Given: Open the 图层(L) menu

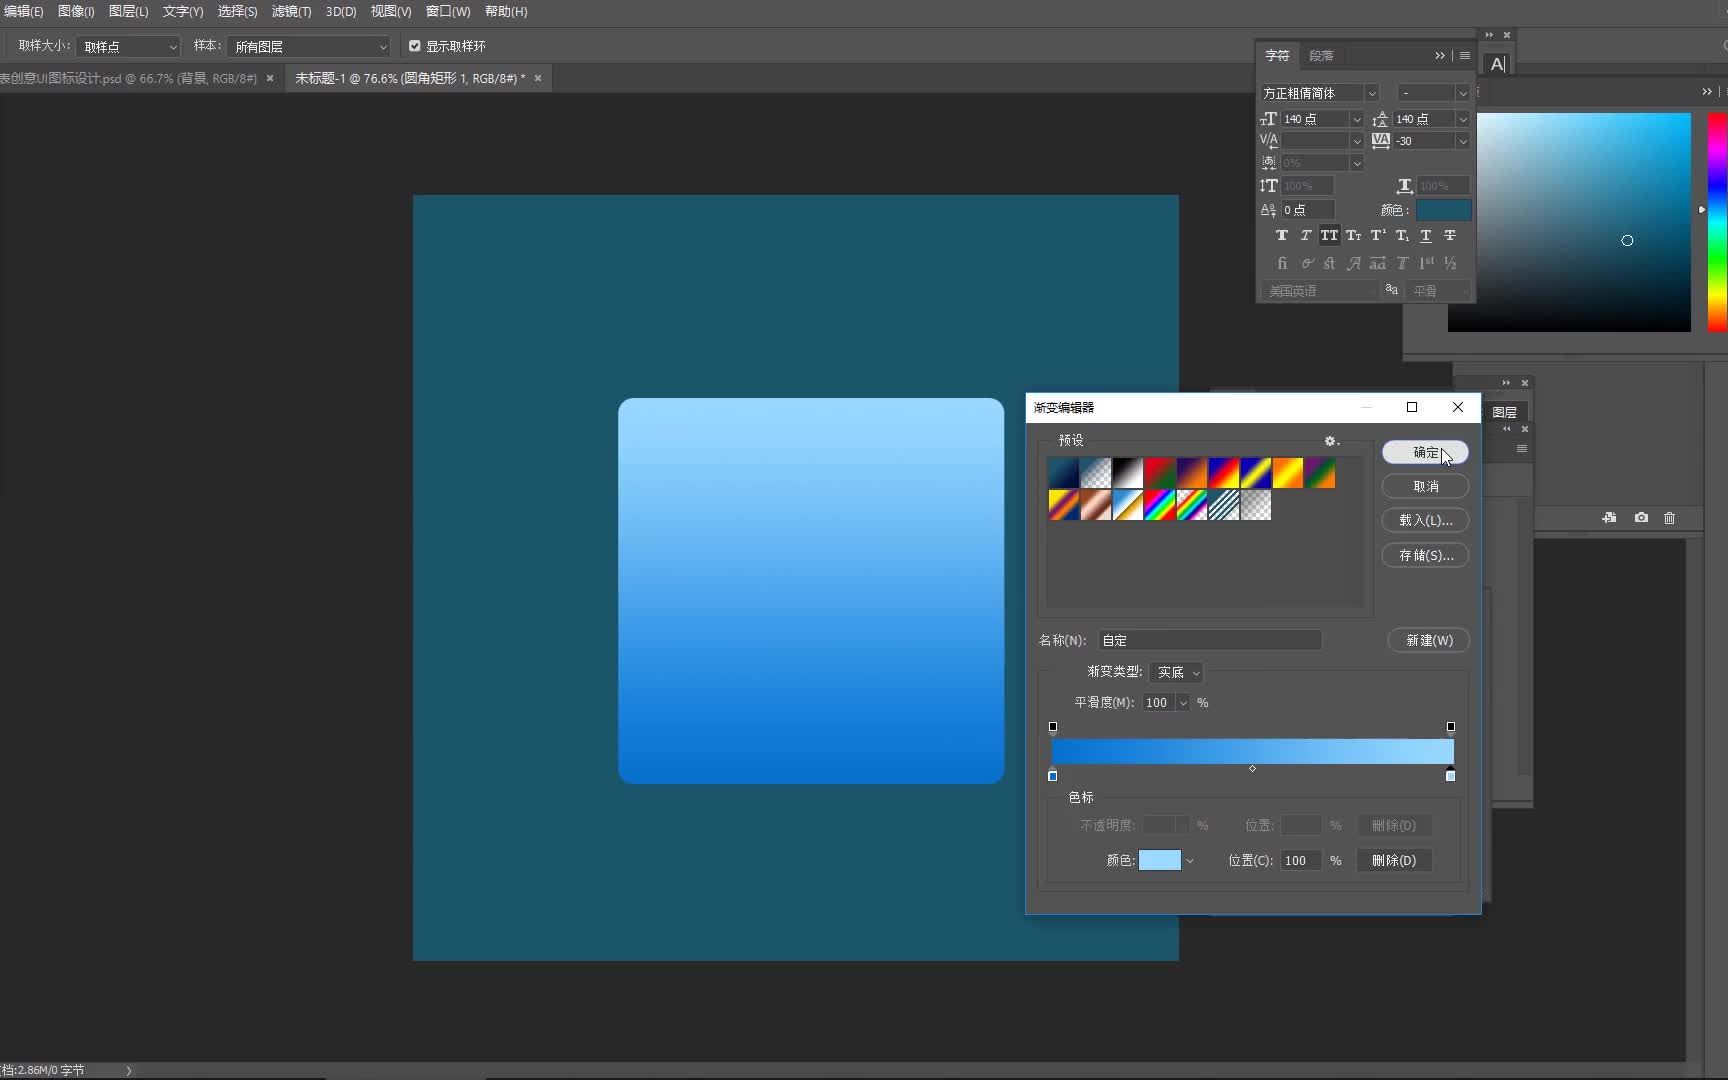Looking at the screenshot, I should (x=128, y=11).
